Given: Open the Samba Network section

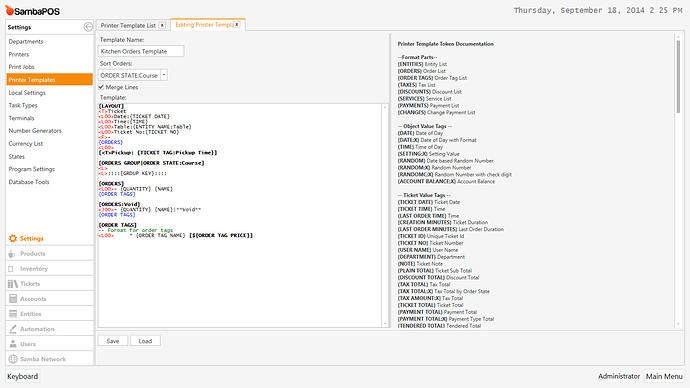Looking at the screenshot, I should [x=50, y=359].
